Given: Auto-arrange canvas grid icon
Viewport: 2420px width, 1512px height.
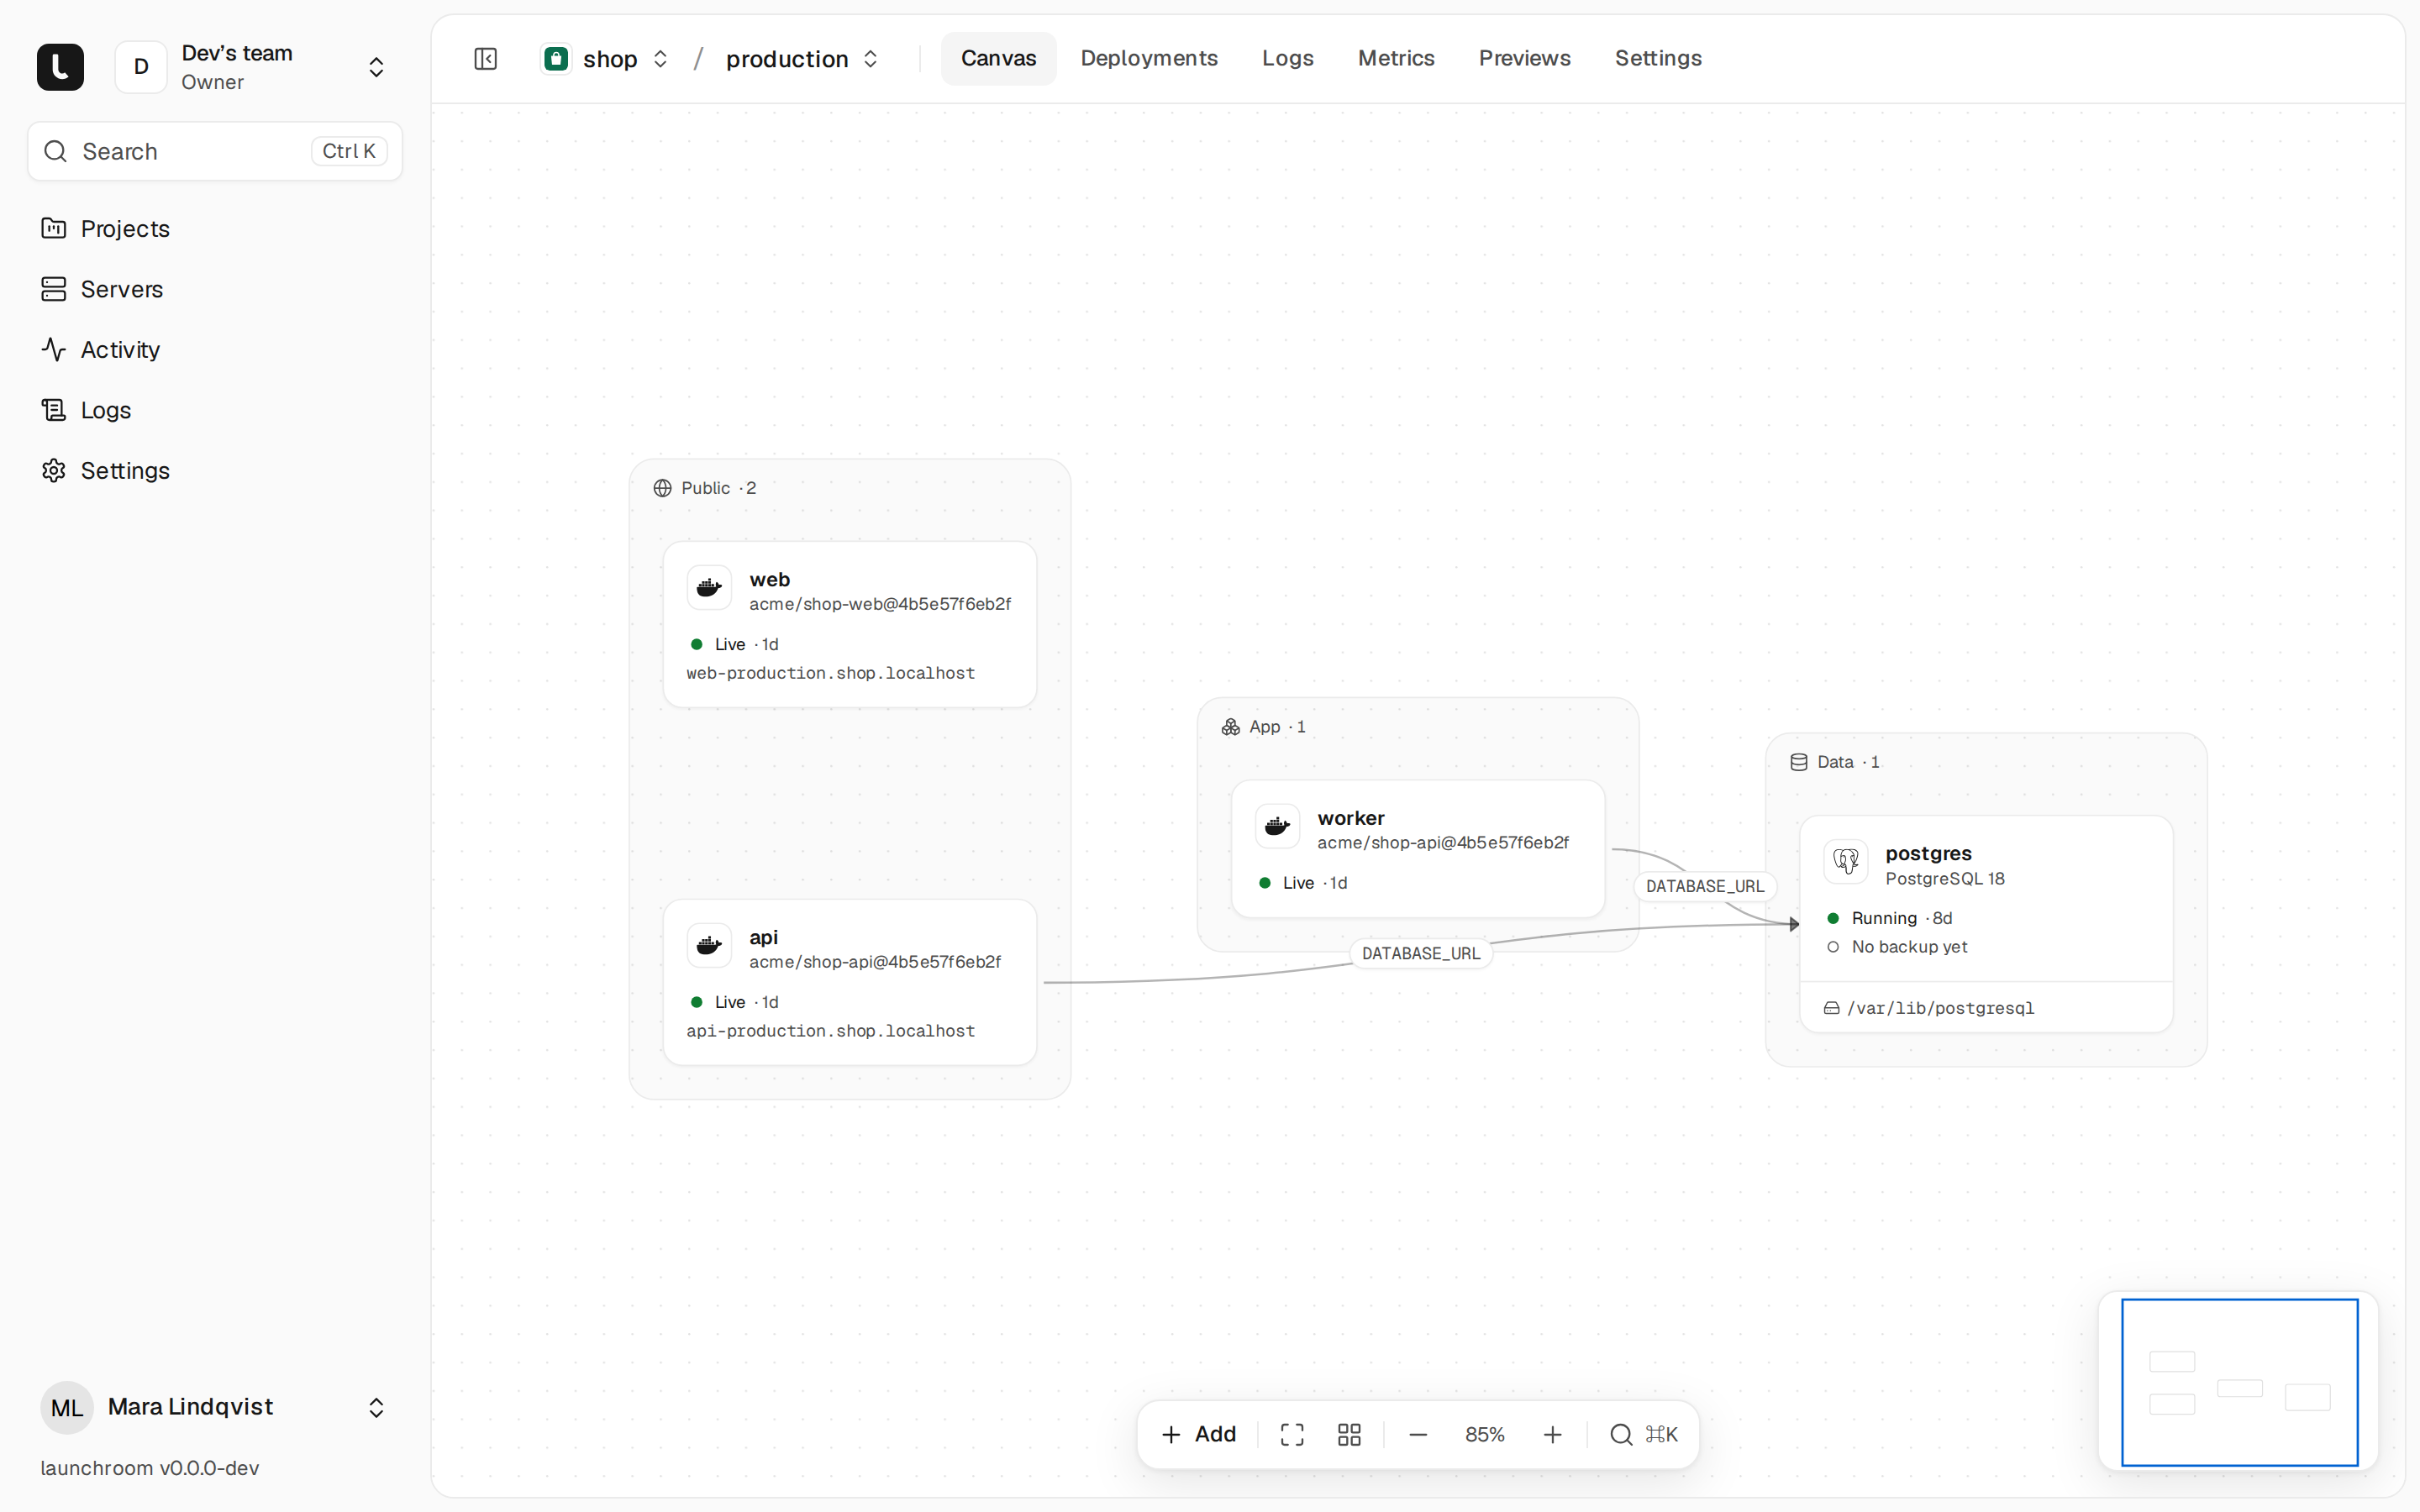Looking at the screenshot, I should pos(1349,1435).
